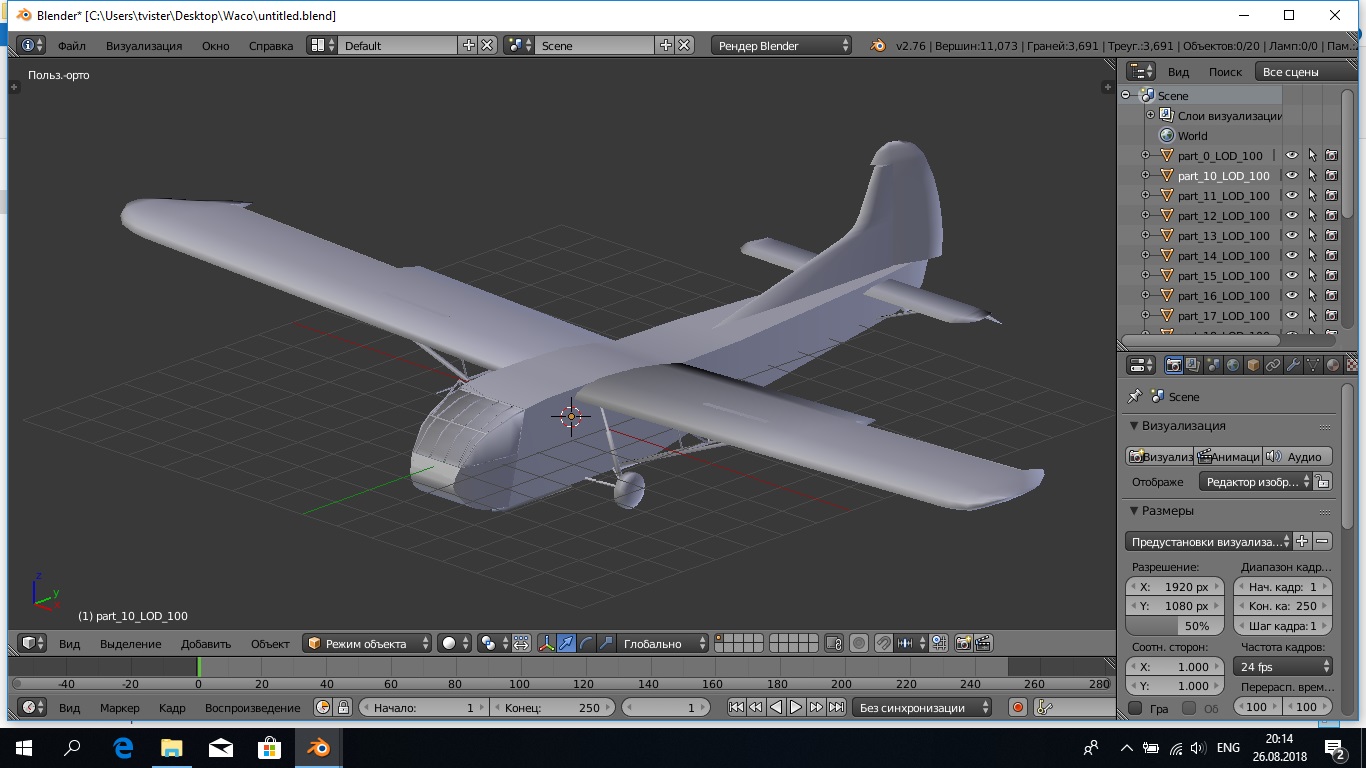The width and height of the screenshot is (1366, 768).
Task: Open the Modifiers wrench tab
Action: click(x=1293, y=366)
